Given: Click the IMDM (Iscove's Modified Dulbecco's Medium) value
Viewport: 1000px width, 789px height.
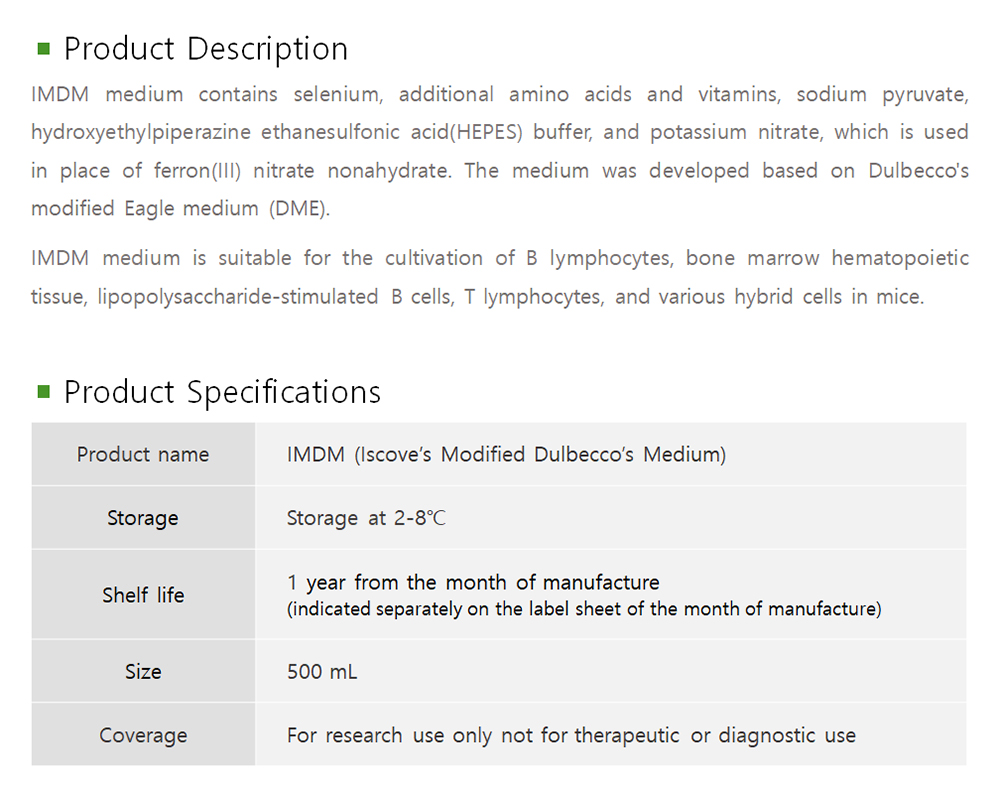Looking at the screenshot, I should (506, 455).
